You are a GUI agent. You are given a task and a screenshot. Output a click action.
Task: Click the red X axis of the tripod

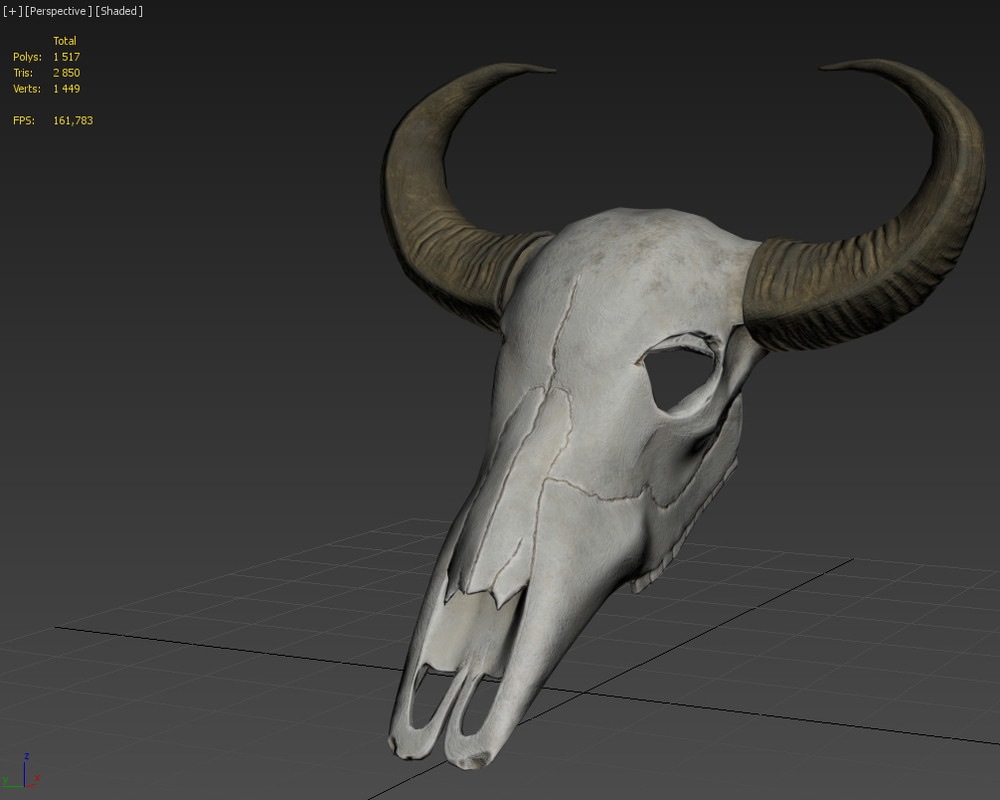pos(31,785)
